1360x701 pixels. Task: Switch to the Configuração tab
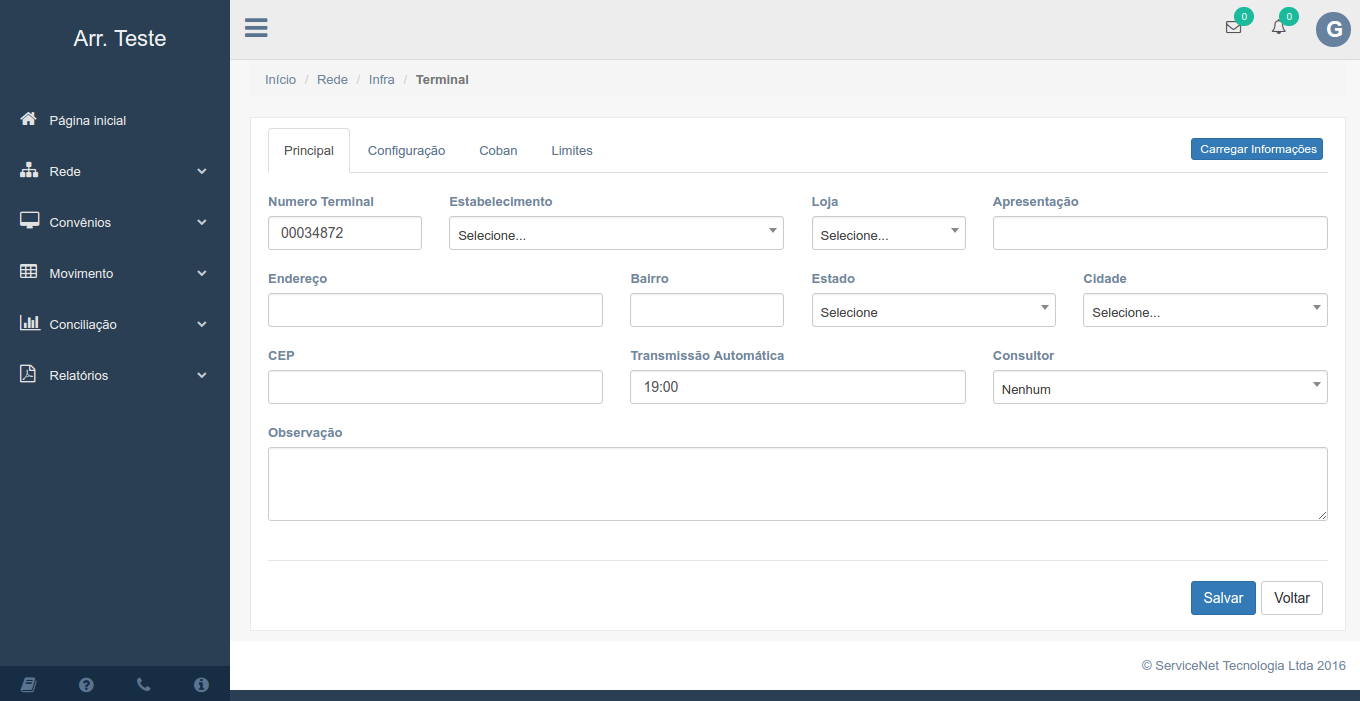[x=406, y=151]
